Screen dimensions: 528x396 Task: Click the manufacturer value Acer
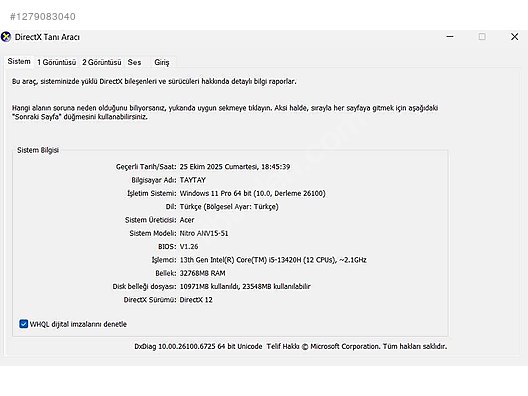coord(187,220)
